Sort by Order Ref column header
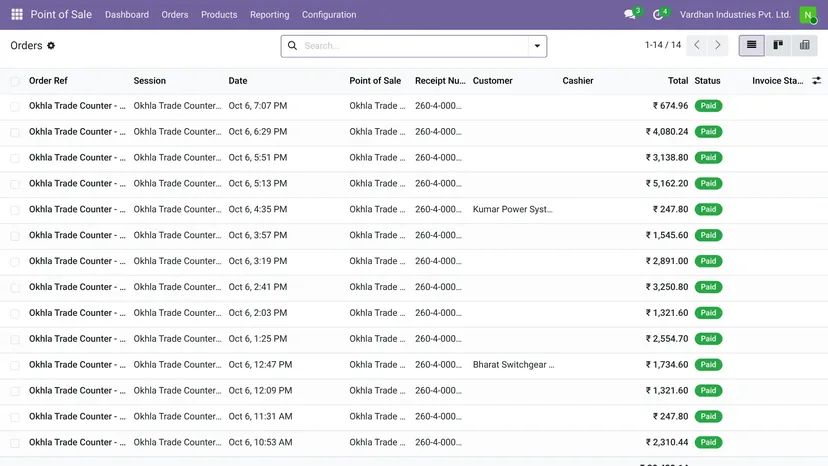828x466 pixels. (x=48, y=81)
